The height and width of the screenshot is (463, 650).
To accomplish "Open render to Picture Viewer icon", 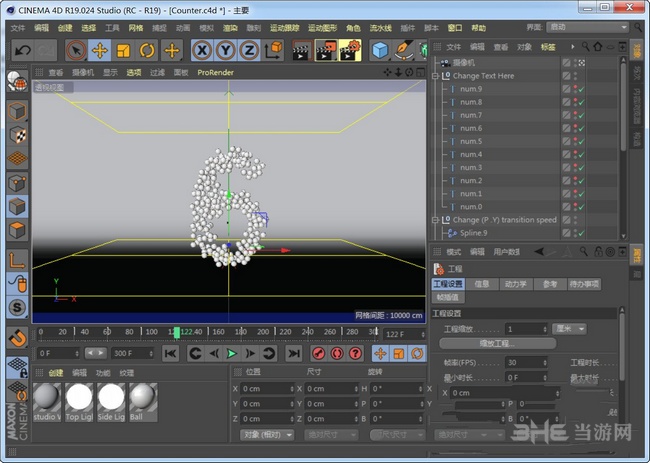I will [326, 51].
